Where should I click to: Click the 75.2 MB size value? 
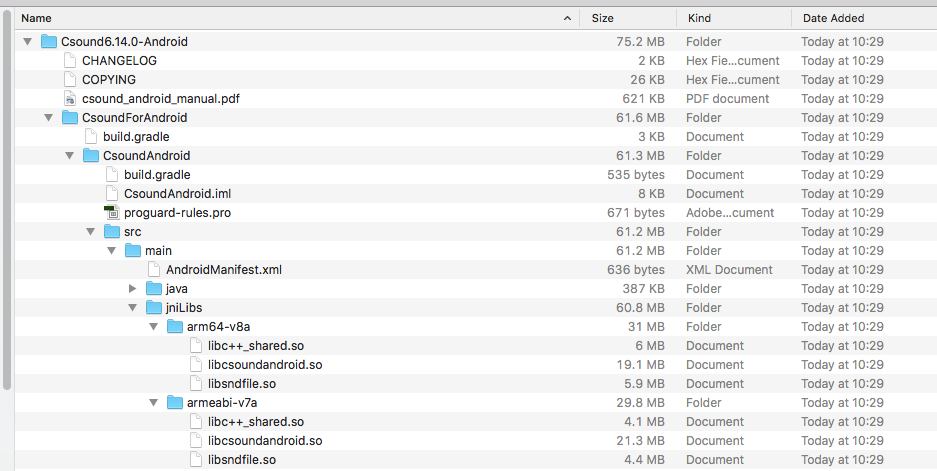(x=640, y=42)
